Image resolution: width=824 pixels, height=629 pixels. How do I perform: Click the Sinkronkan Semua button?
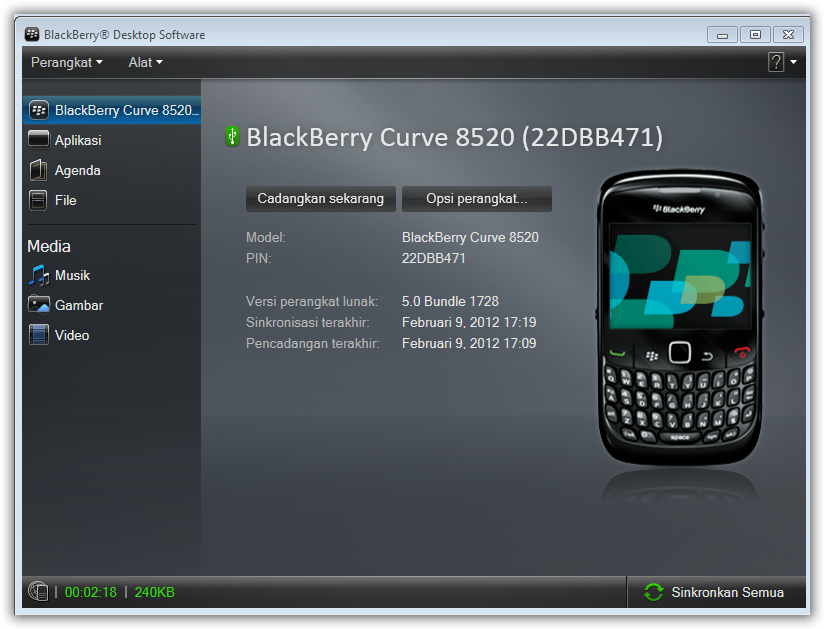(716, 592)
